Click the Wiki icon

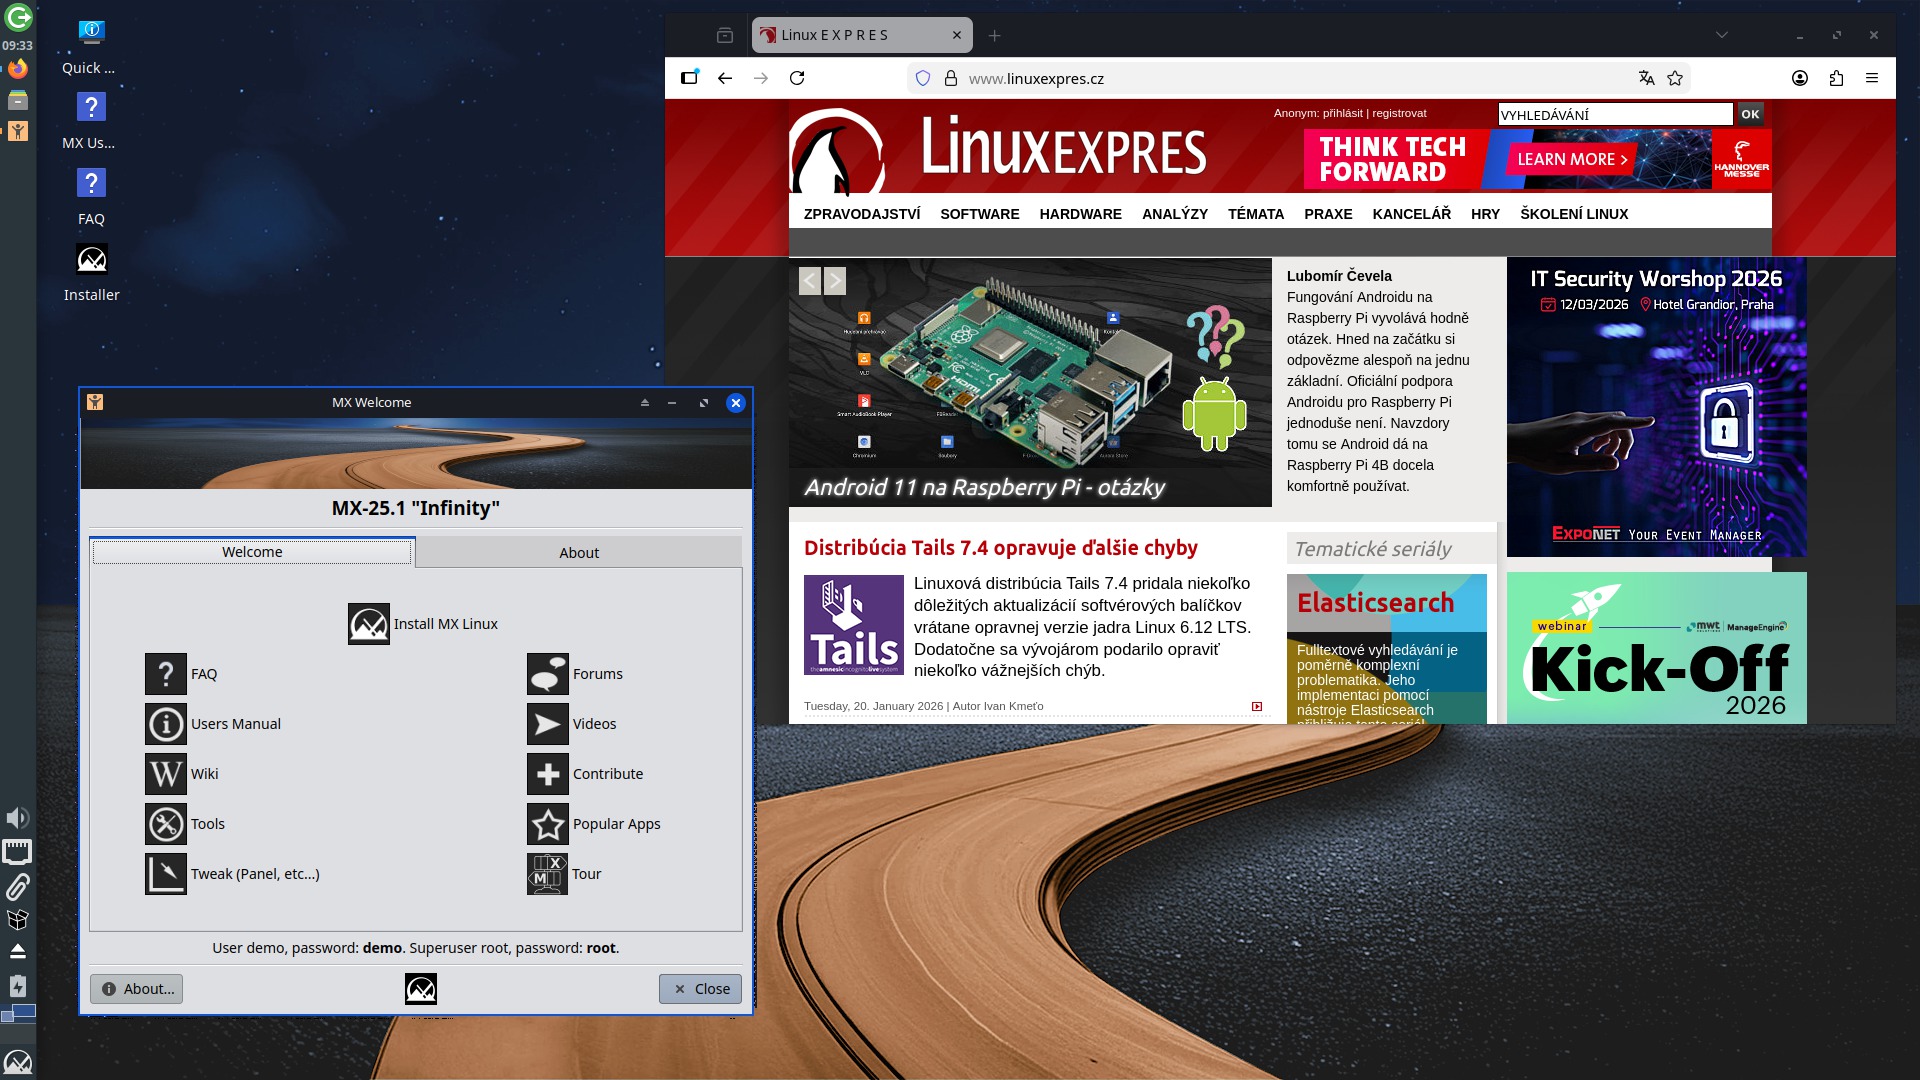click(x=166, y=774)
